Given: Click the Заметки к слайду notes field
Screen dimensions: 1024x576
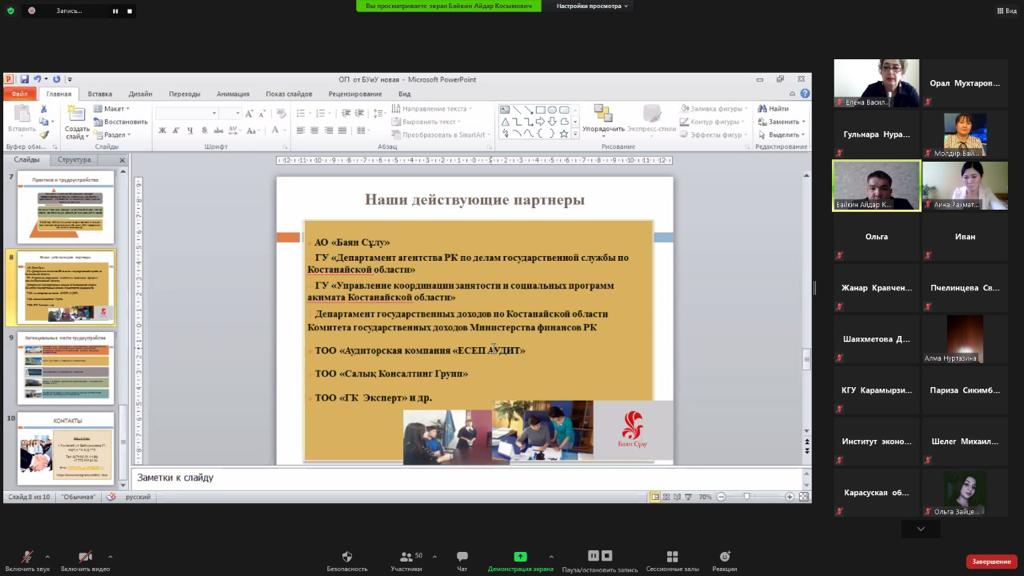Looking at the screenshot, I should tap(466, 478).
